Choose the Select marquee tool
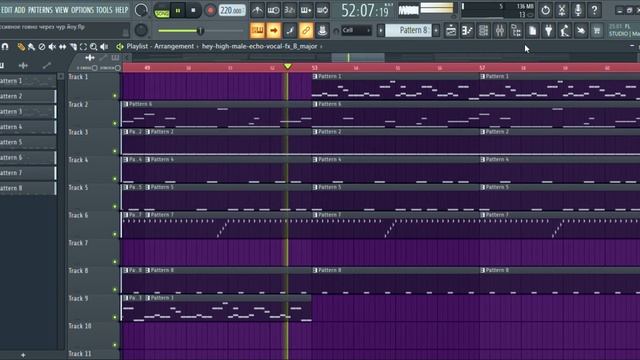This screenshot has height=360, width=640. (x=83, y=47)
